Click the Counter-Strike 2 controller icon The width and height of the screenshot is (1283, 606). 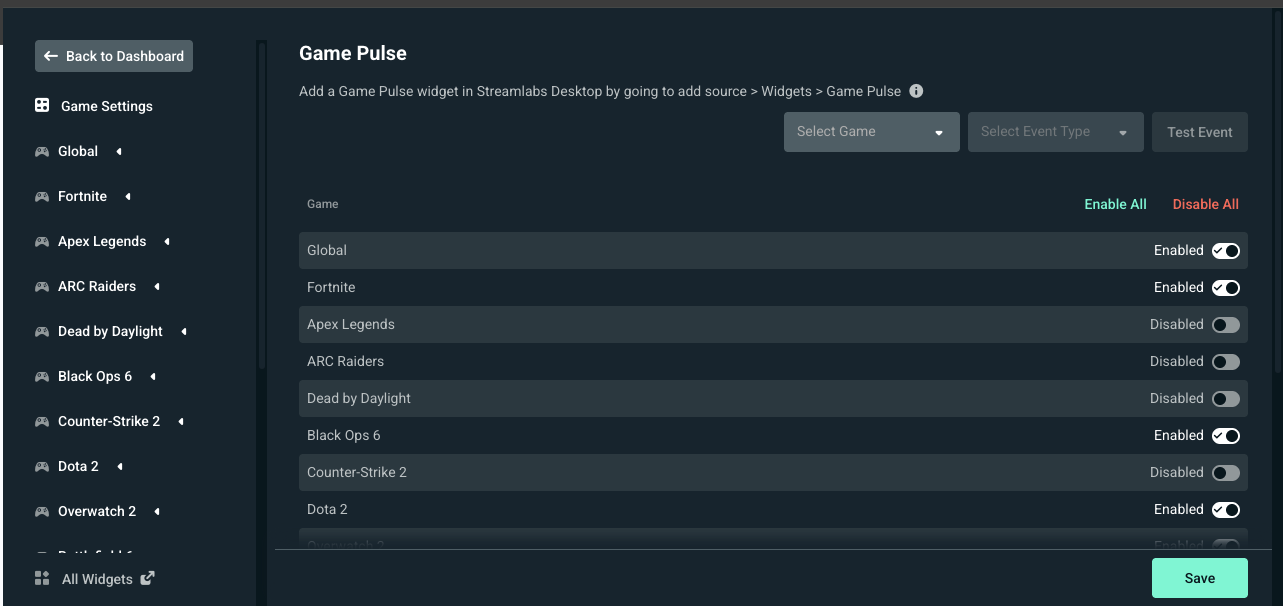tap(41, 421)
